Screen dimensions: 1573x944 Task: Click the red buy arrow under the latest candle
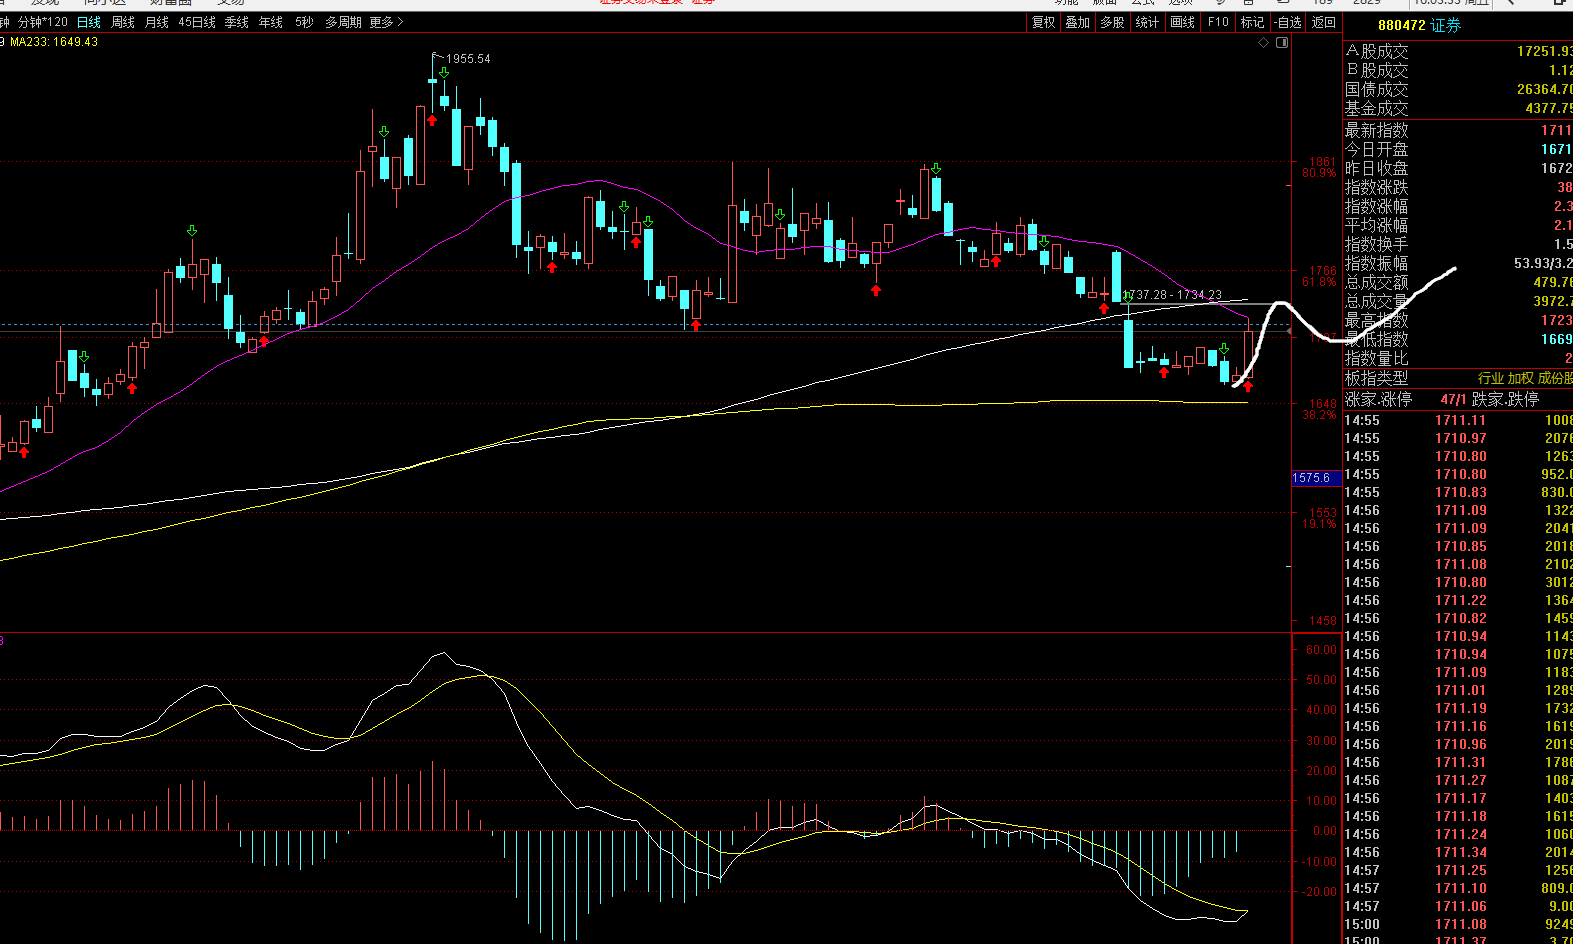tap(1248, 386)
